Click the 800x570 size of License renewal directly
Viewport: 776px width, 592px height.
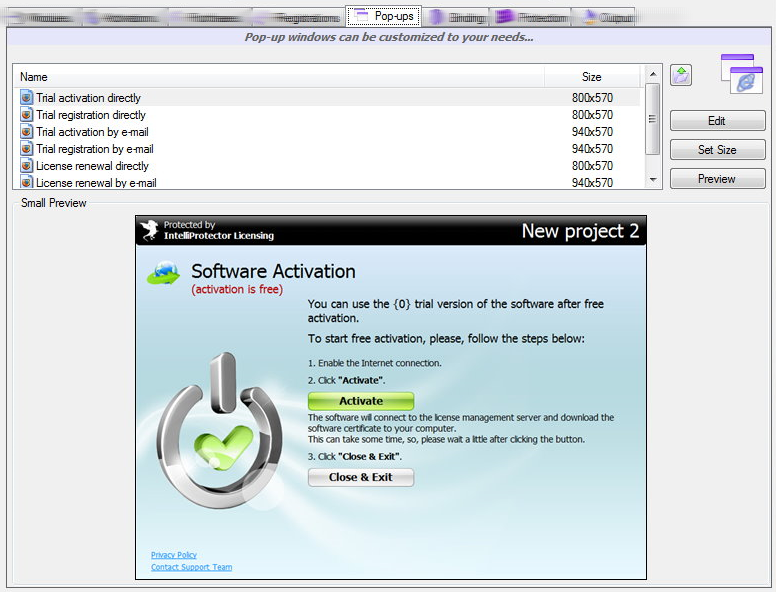coord(592,165)
